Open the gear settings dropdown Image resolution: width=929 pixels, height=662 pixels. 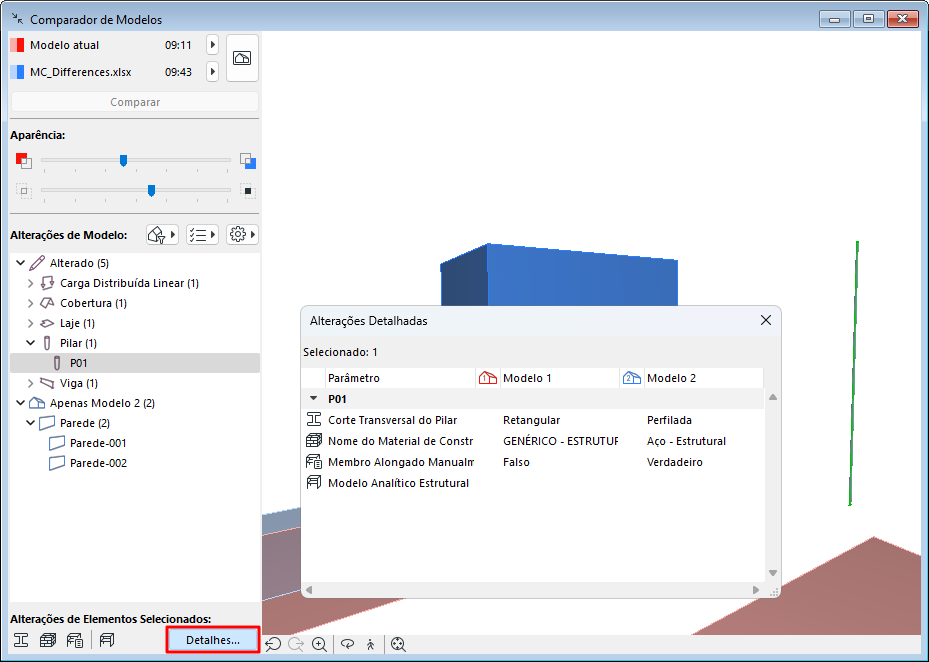point(242,235)
